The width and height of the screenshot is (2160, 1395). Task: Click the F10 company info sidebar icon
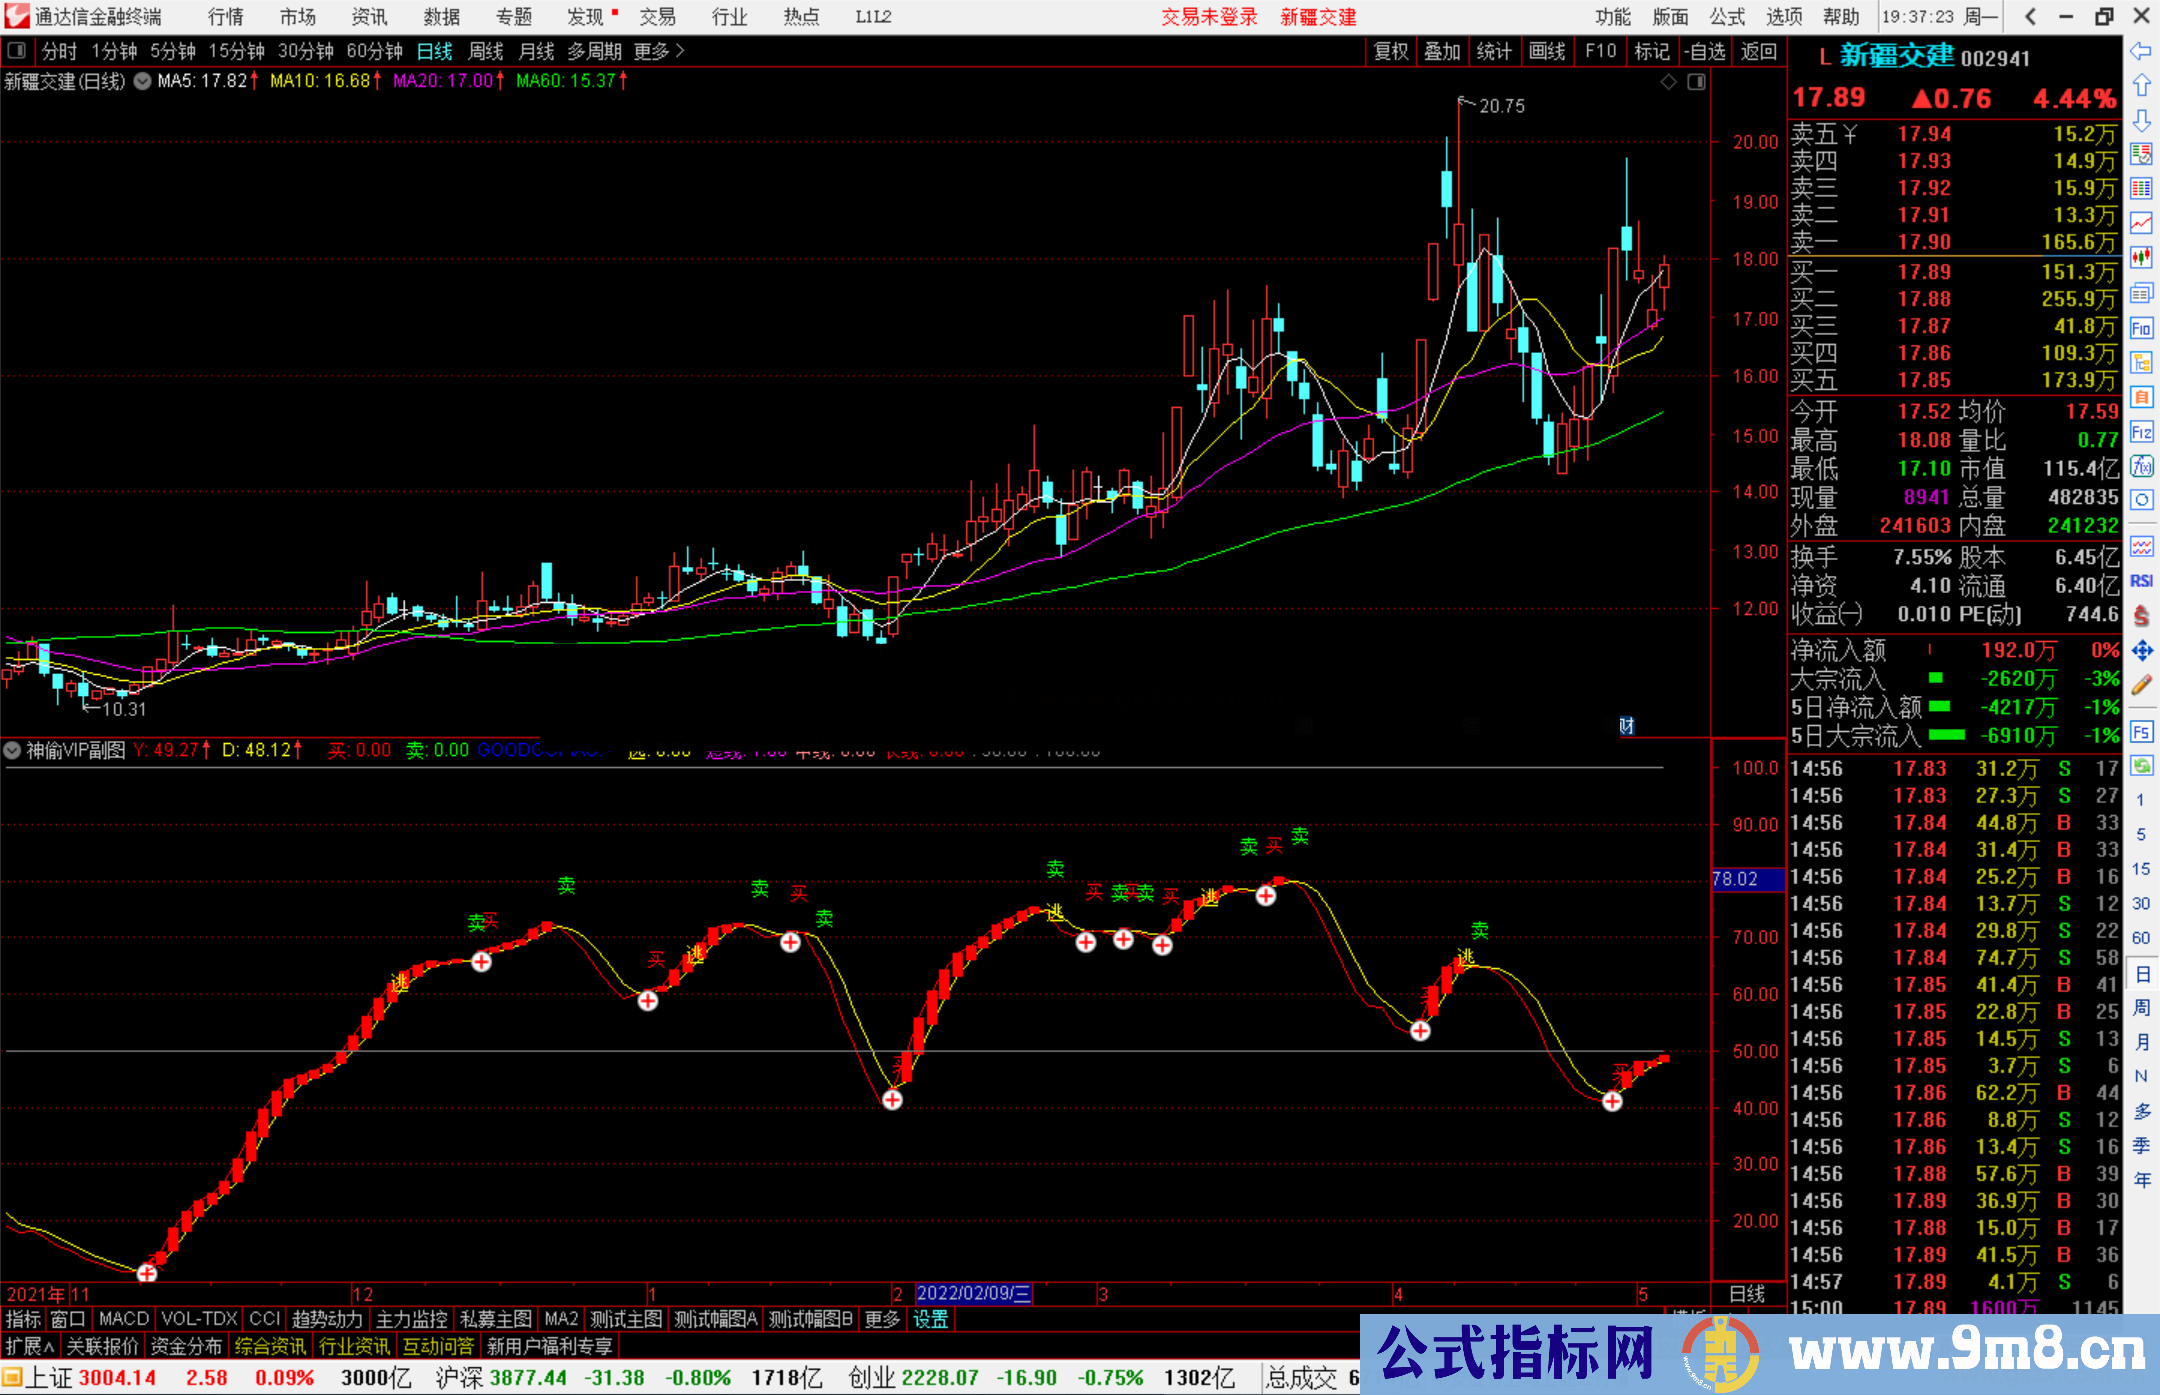click(2141, 328)
